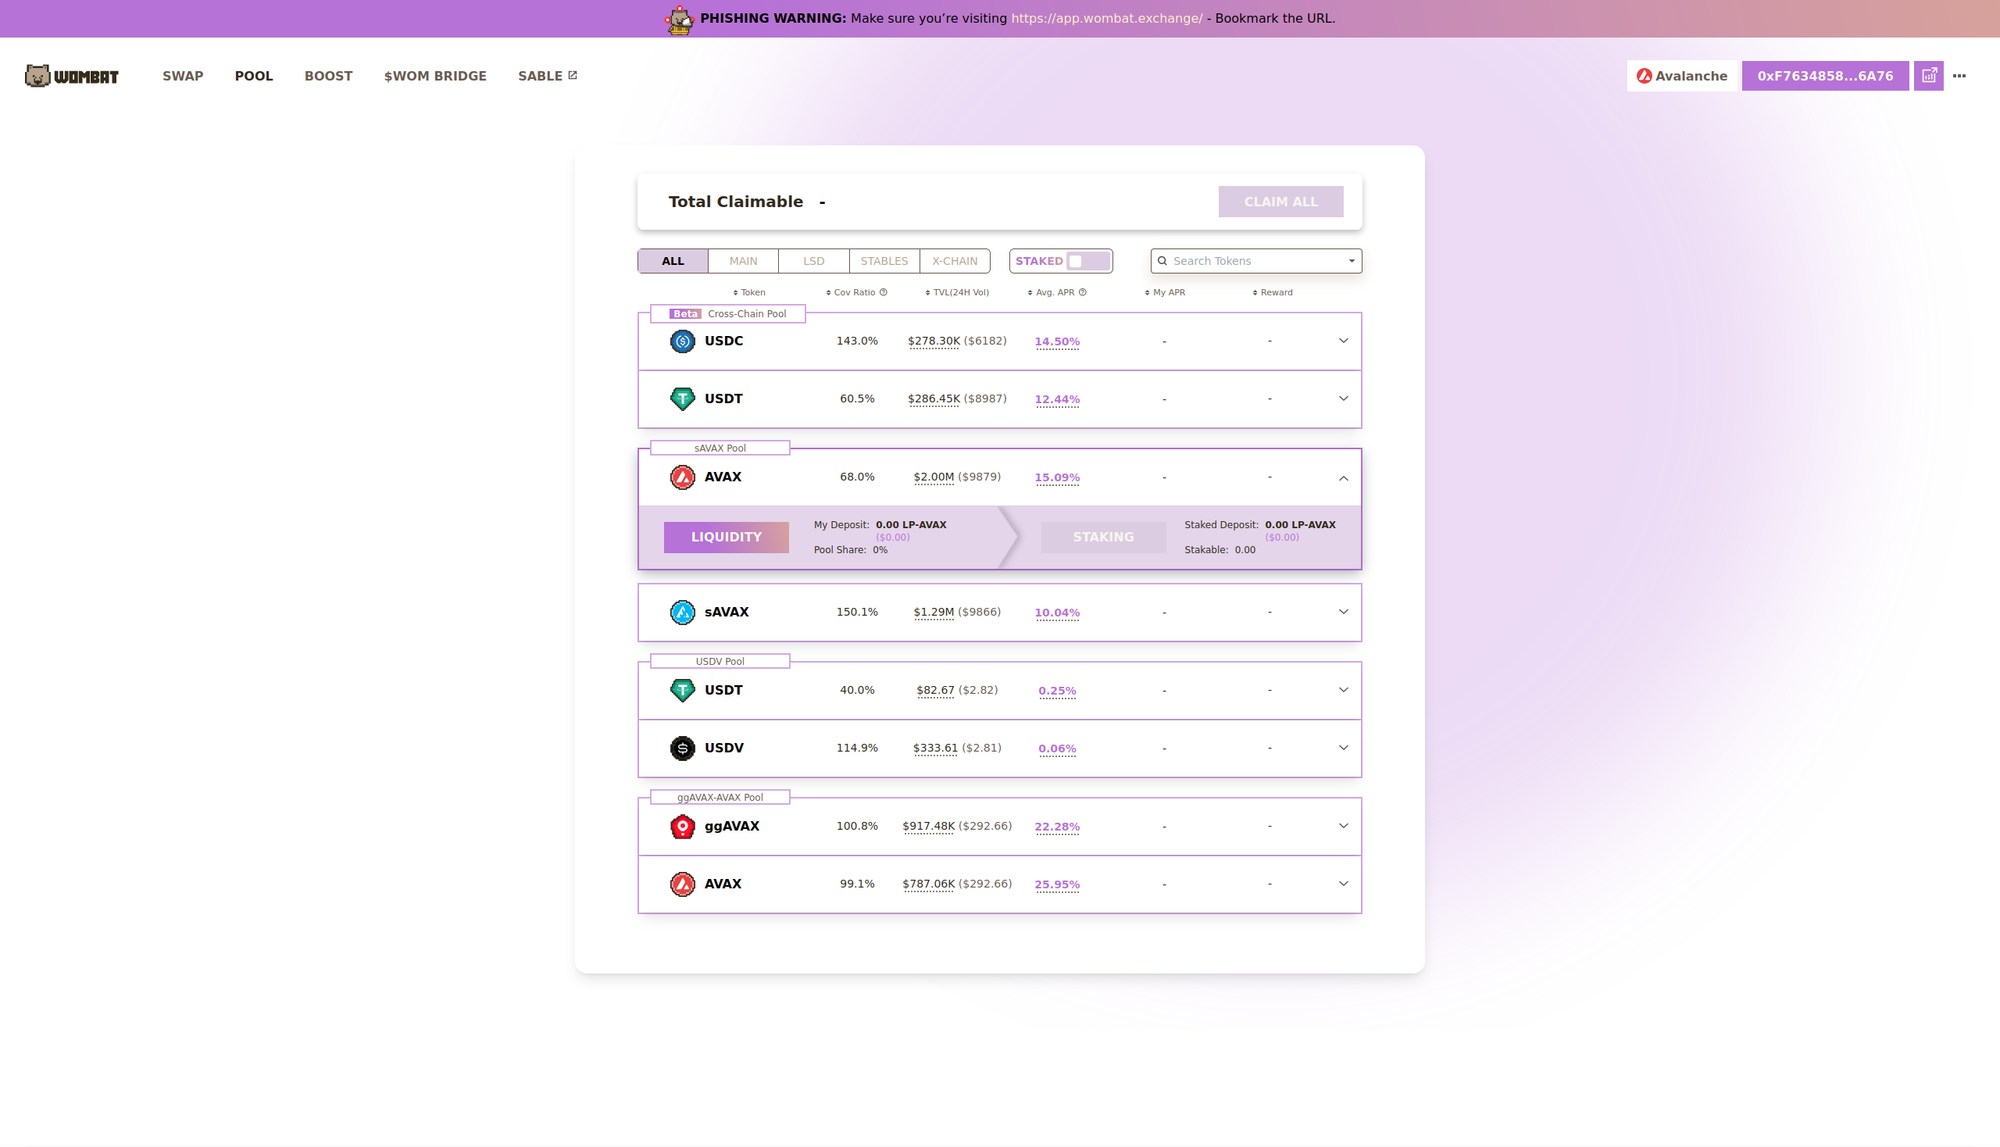Click the 0.06% APR for USDV

click(x=1057, y=749)
